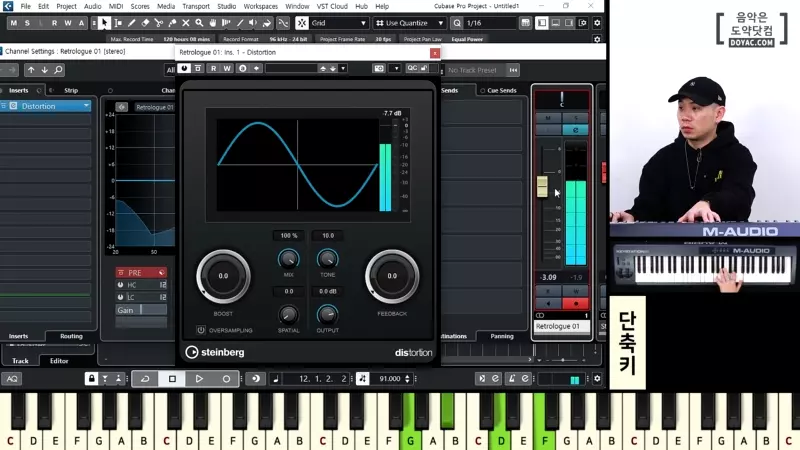This screenshot has width=800, height=450.
Task: Switch to the Panning tab
Action: [x=502, y=336]
